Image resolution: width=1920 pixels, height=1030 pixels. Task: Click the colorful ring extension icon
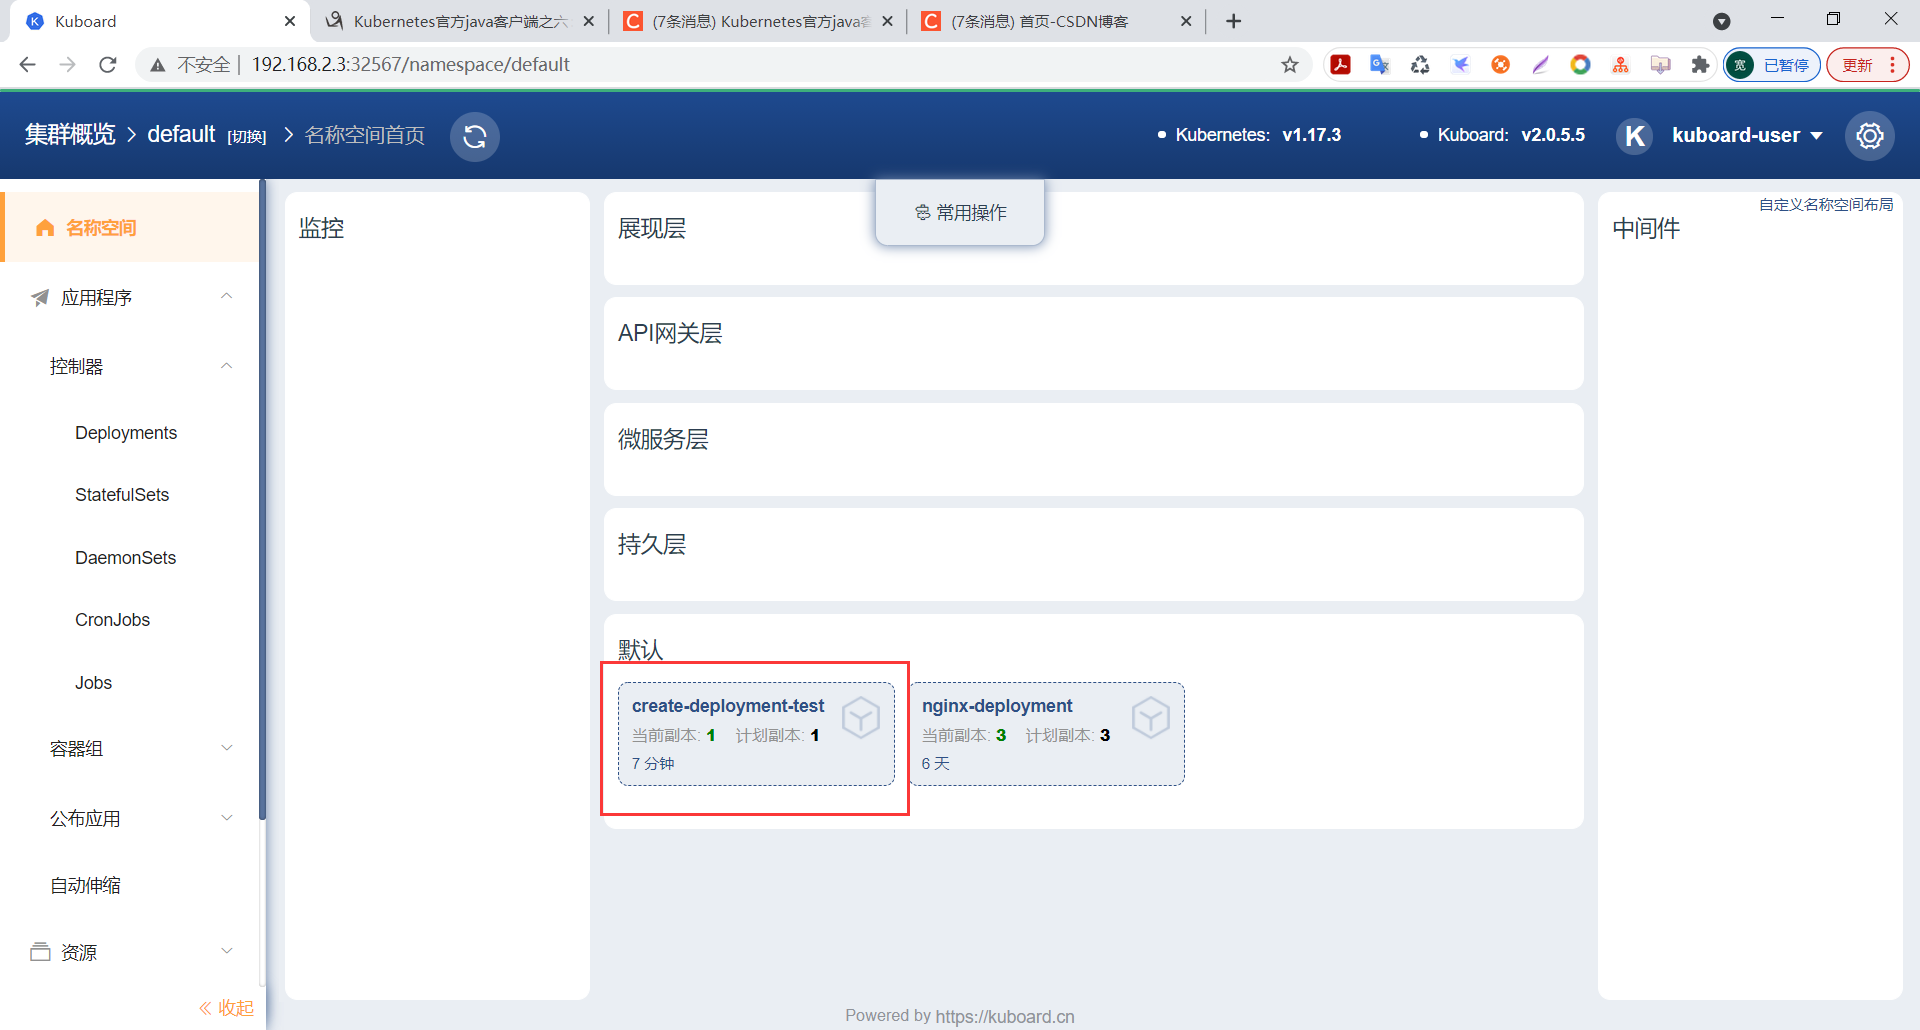point(1580,65)
